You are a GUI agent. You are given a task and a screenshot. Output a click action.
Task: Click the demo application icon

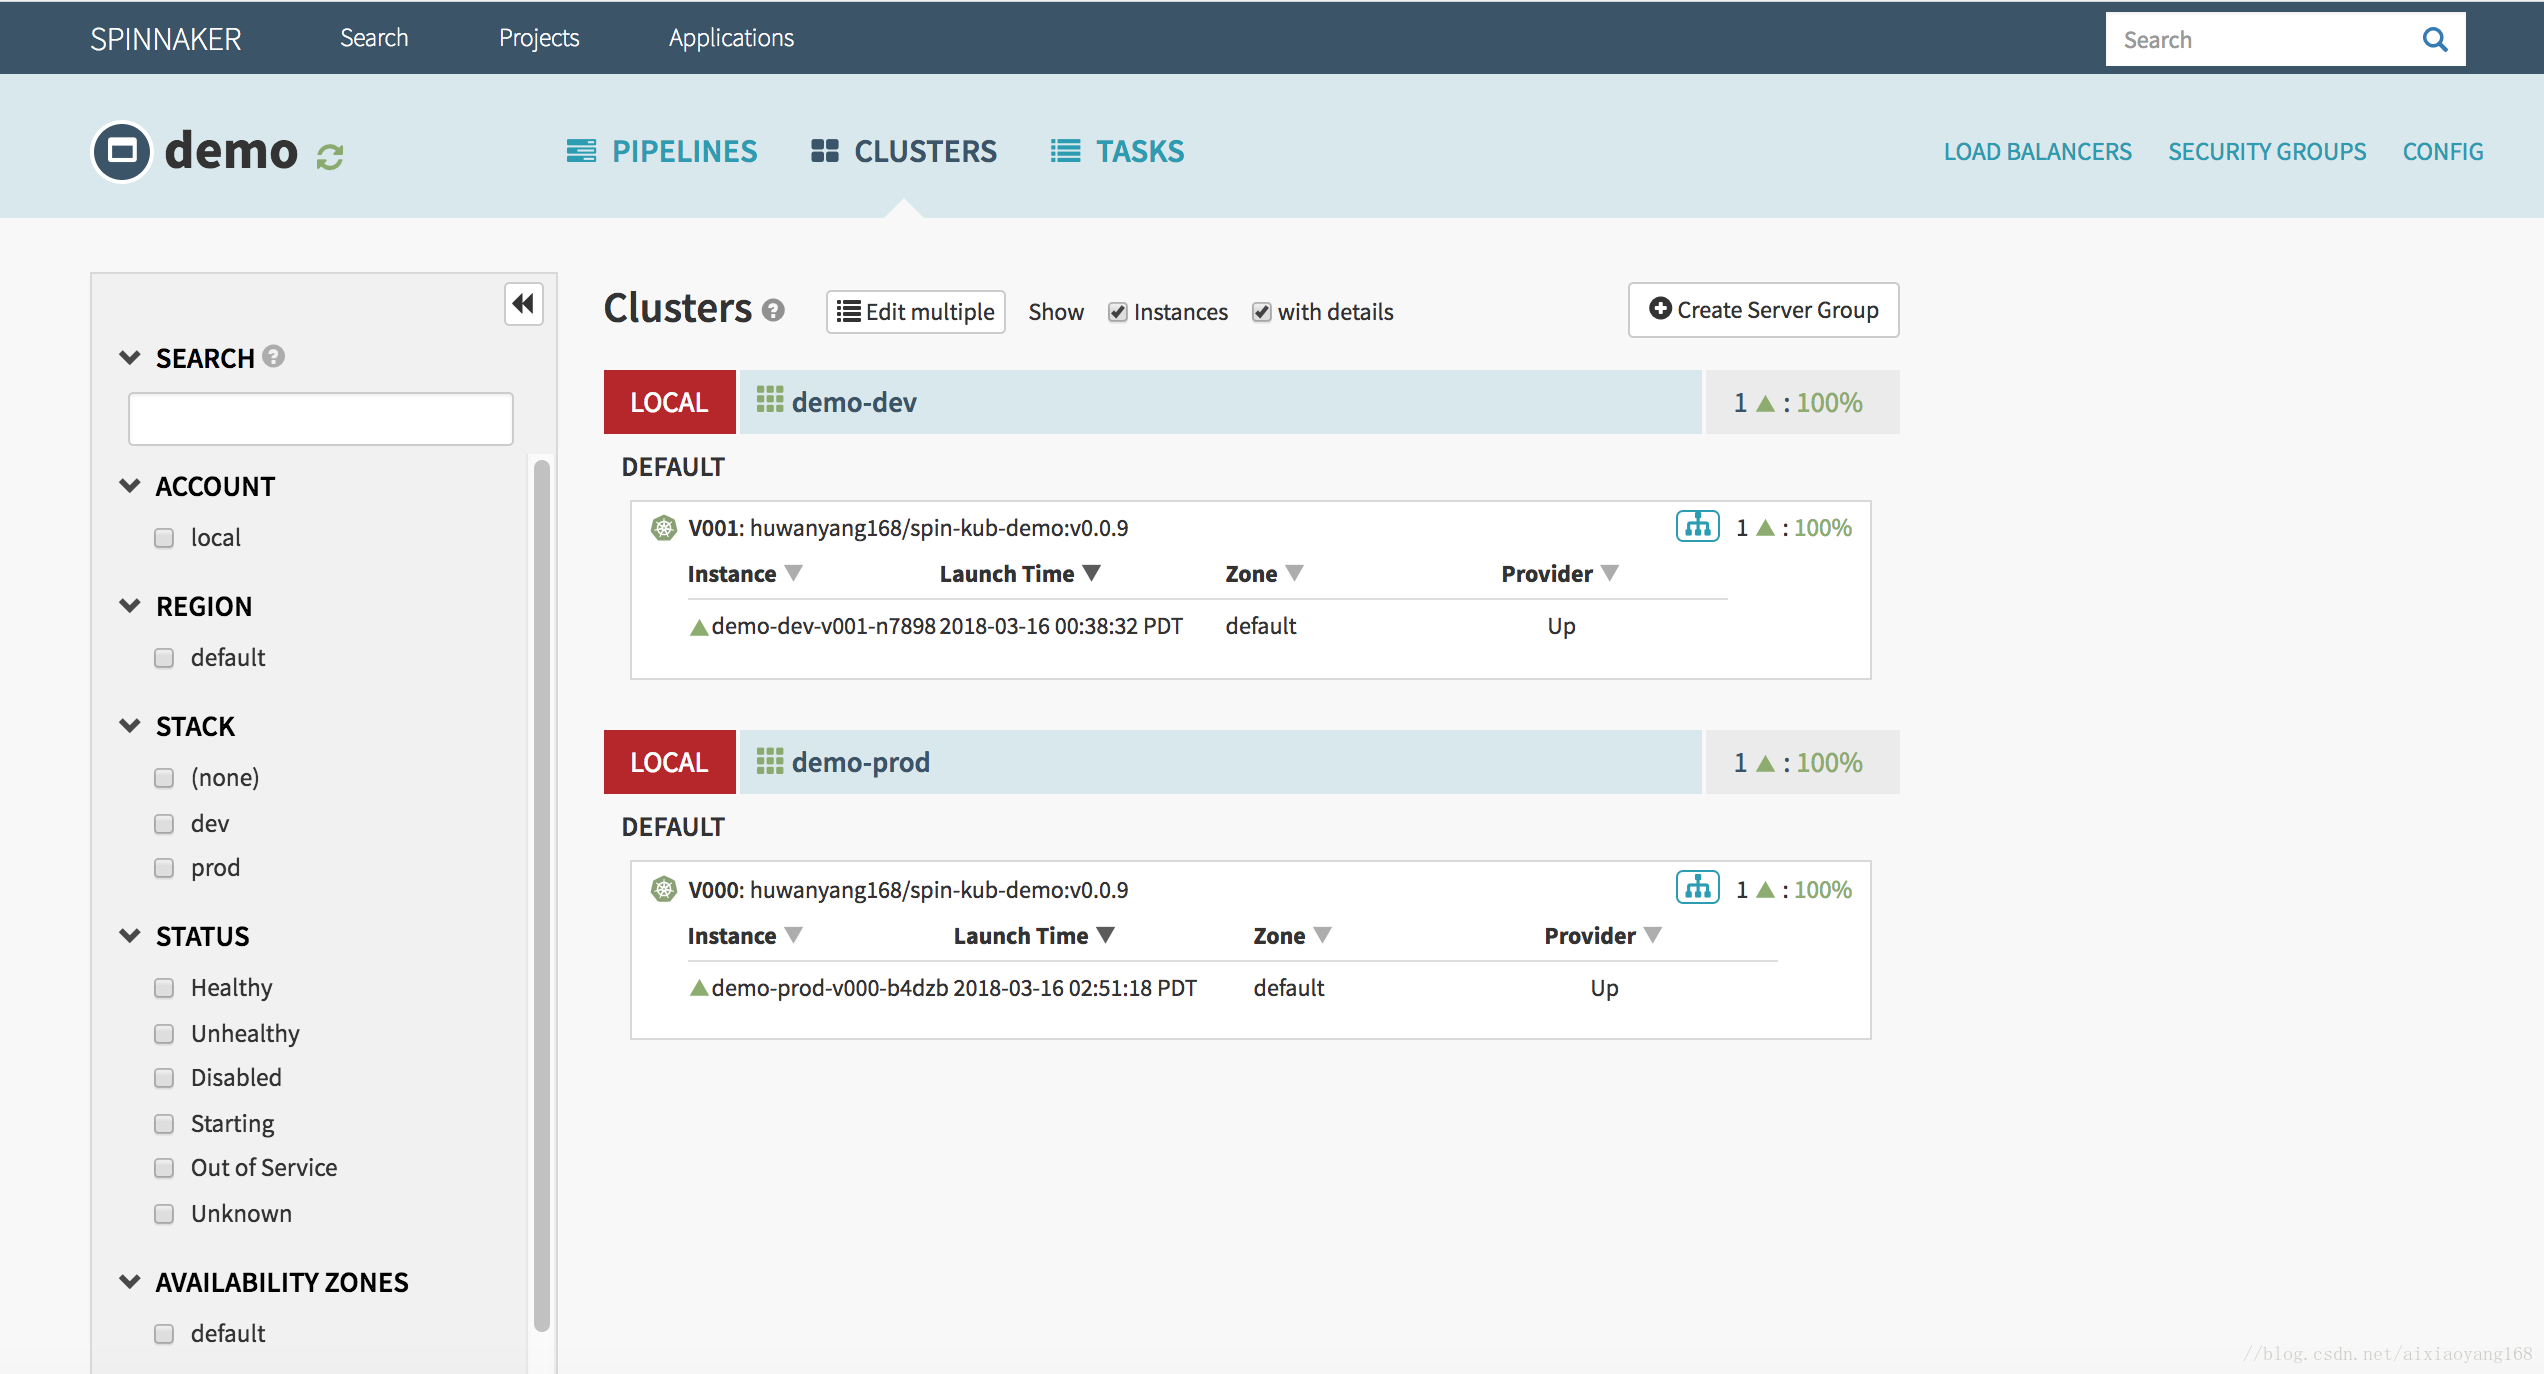pyautogui.click(x=122, y=151)
